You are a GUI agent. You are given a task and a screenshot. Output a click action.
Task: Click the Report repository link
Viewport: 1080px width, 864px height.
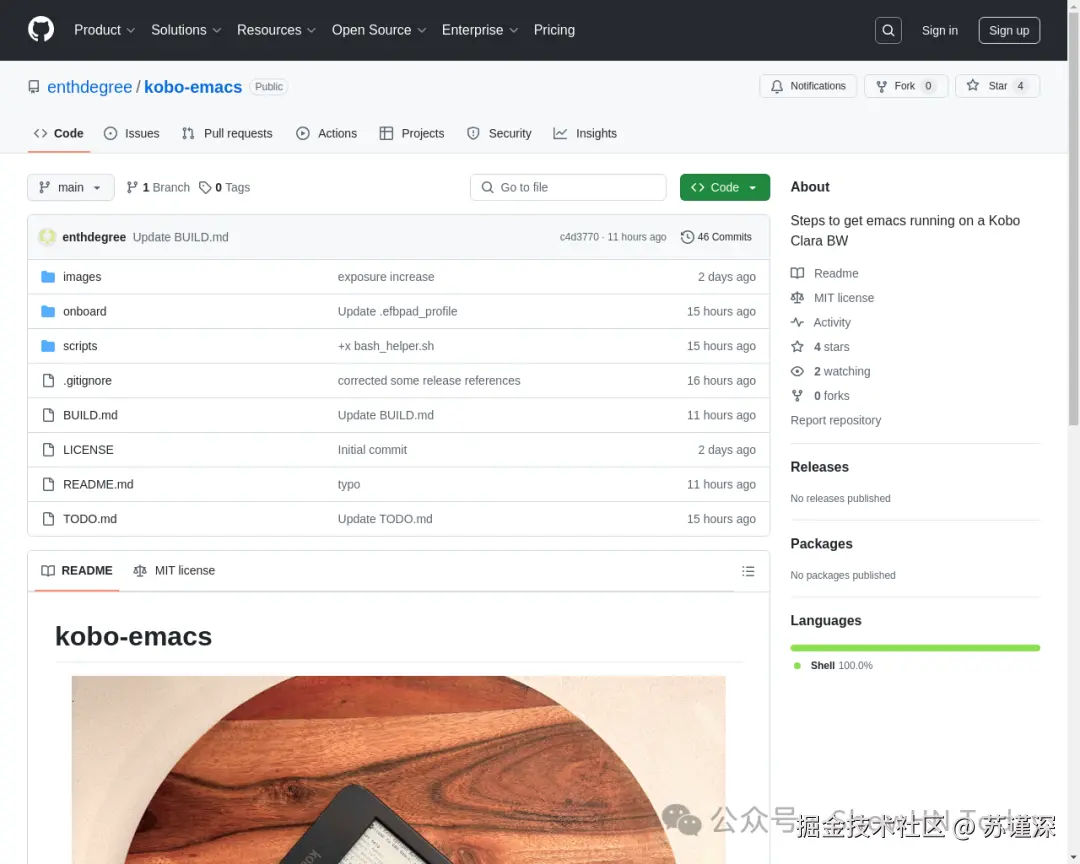pyautogui.click(x=835, y=420)
